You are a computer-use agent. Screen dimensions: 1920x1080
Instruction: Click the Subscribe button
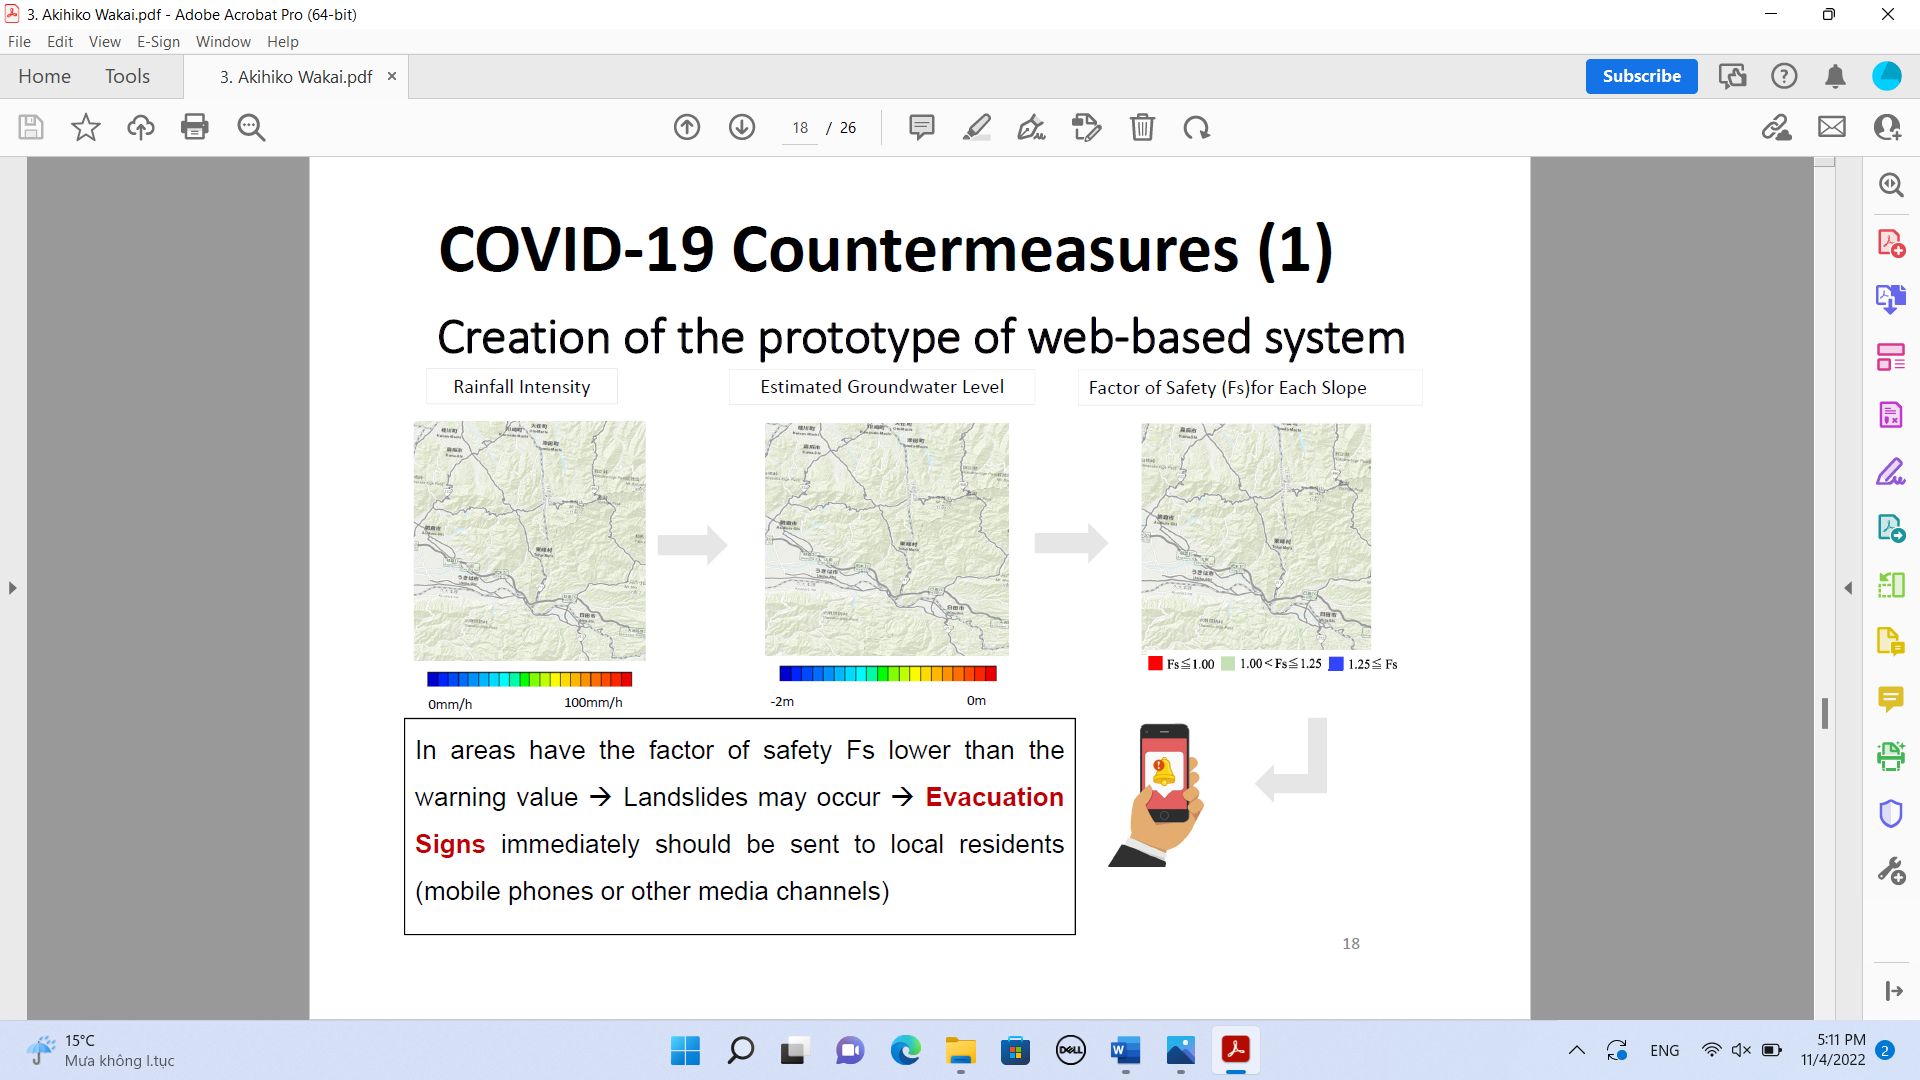[1641, 76]
